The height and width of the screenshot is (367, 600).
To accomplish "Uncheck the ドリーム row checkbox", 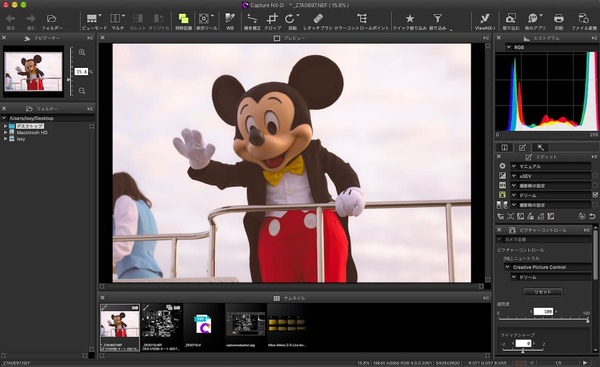I will click(x=595, y=195).
